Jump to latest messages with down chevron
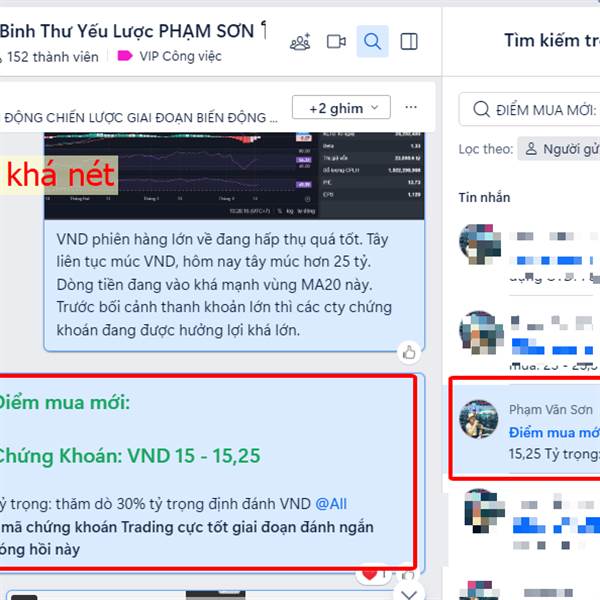 (x=409, y=594)
